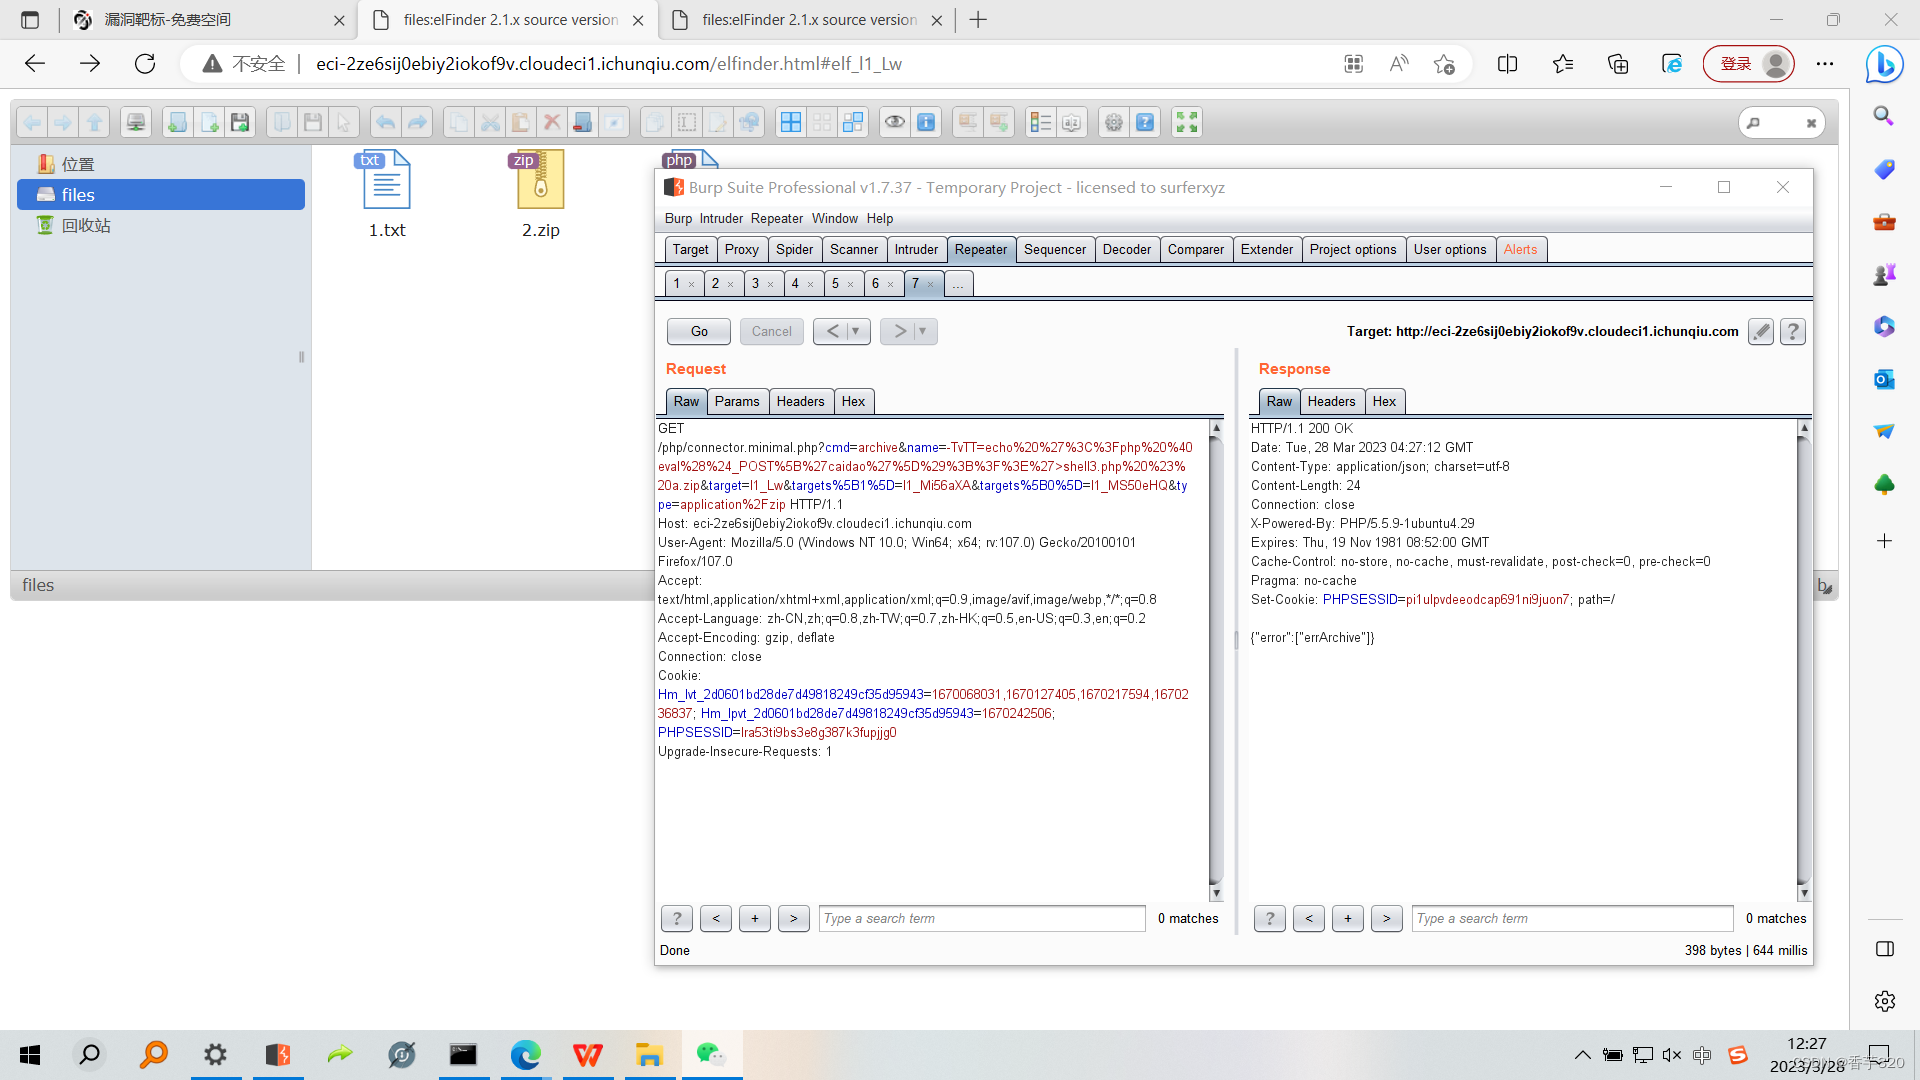This screenshot has height=1080, width=1920.
Task: Click the preview eye icon
Action: click(895, 122)
